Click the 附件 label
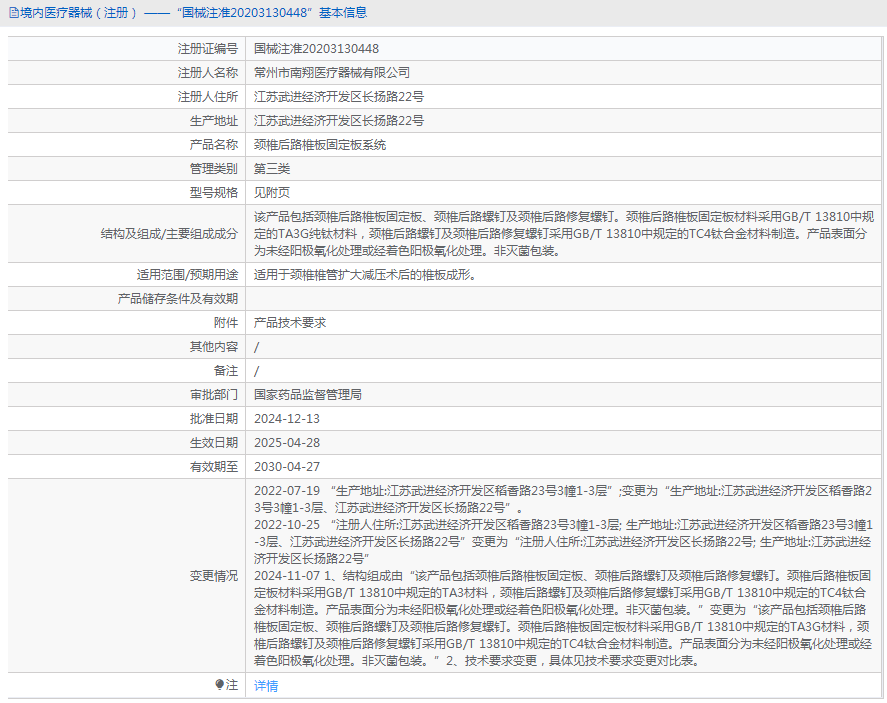887x703 pixels. pos(226,323)
